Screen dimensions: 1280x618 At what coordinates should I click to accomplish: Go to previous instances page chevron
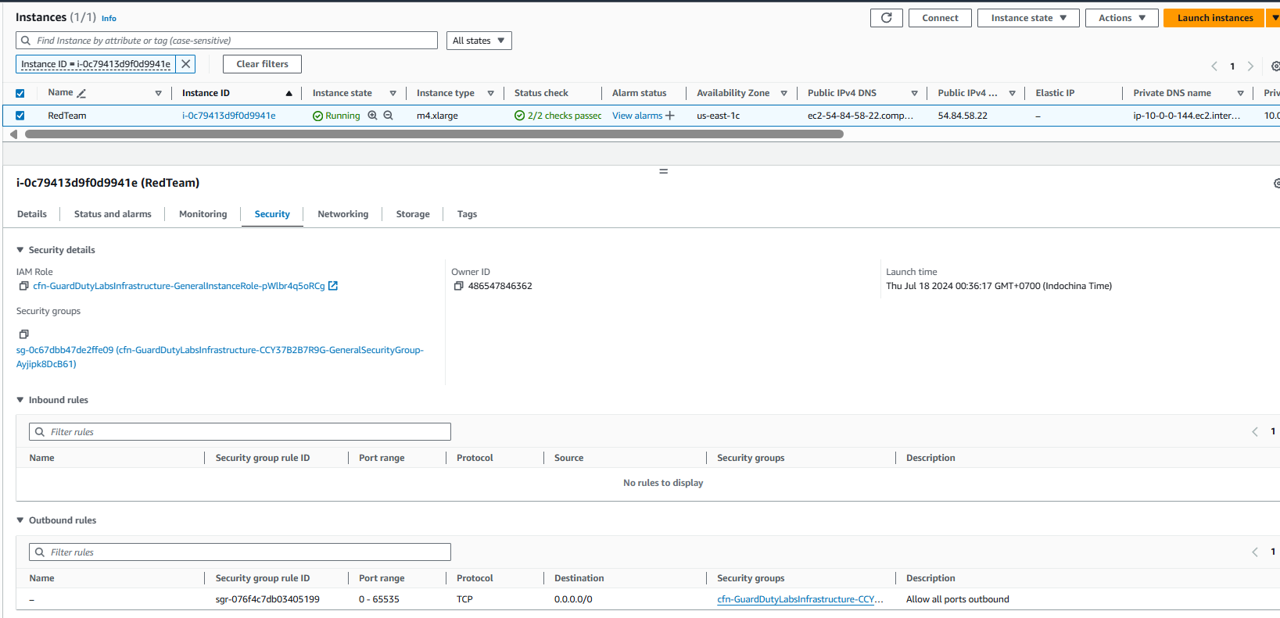click(x=1215, y=66)
